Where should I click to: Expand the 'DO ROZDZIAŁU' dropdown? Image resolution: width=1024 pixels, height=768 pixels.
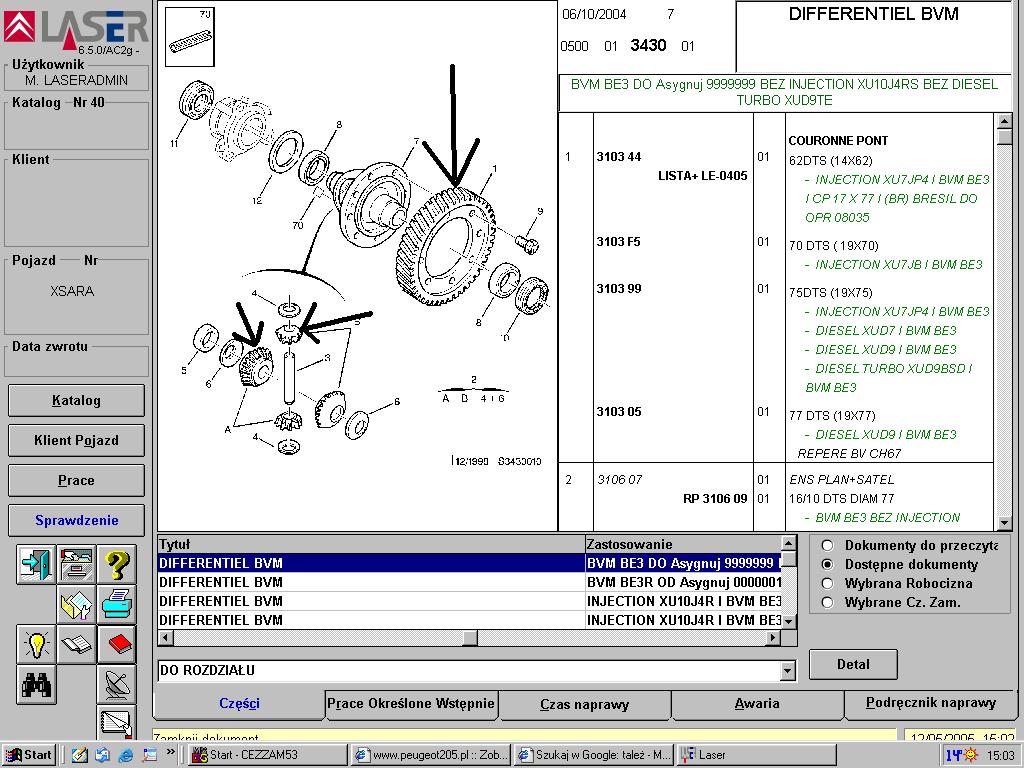click(788, 671)
